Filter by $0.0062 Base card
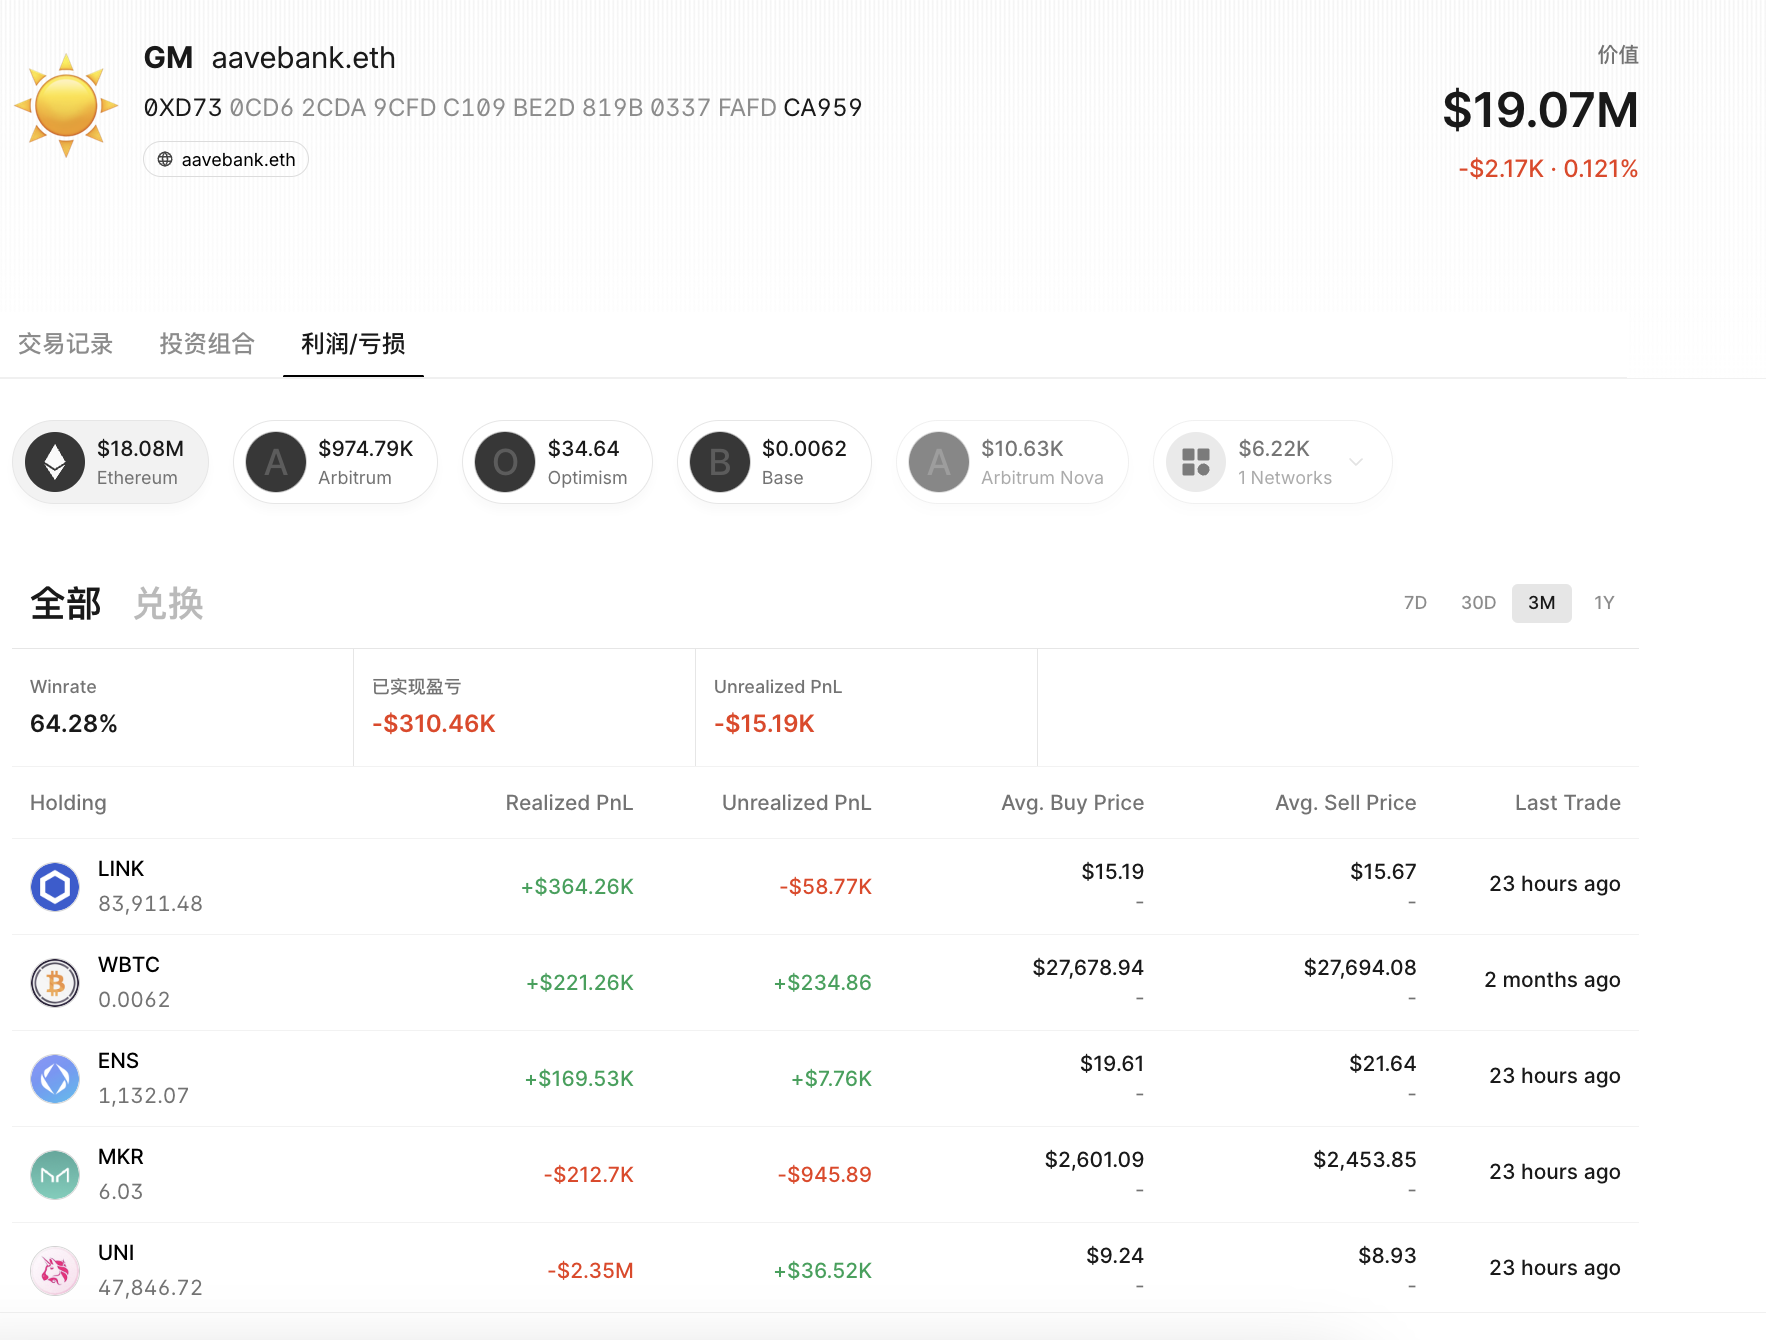This screenshot has height=1340, width=1766. (774, 462)
